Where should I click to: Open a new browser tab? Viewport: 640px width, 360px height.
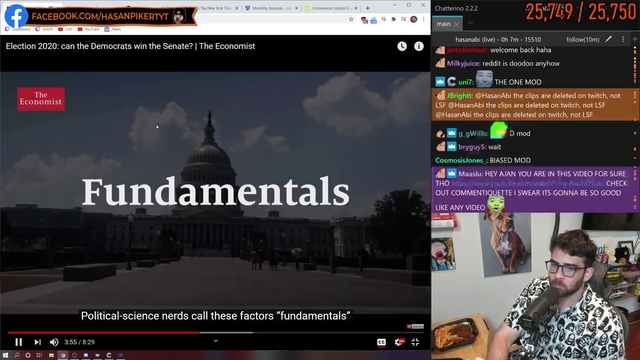pos(367,8)
